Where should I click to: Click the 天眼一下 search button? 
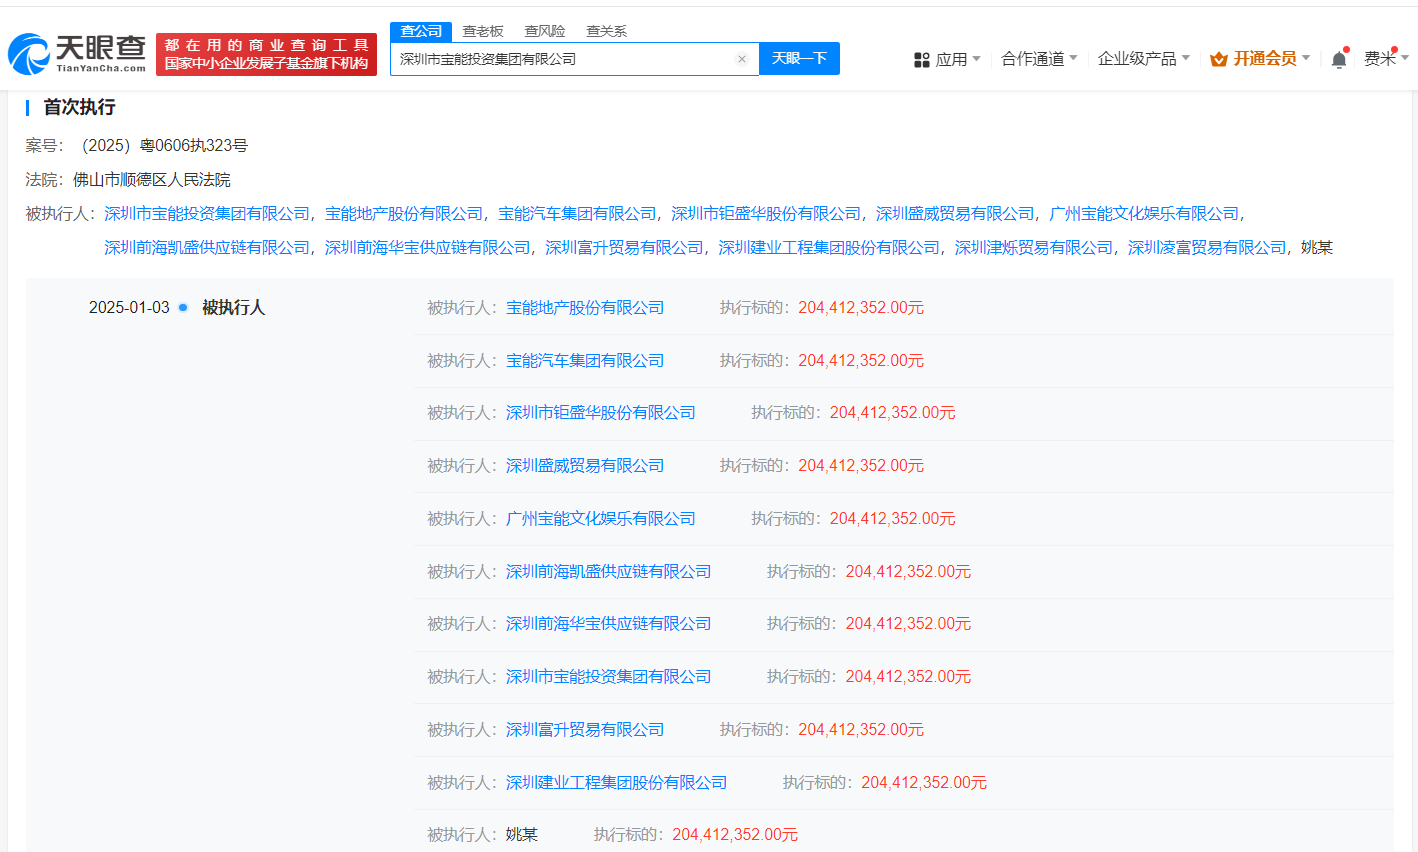tap(799, 58)
